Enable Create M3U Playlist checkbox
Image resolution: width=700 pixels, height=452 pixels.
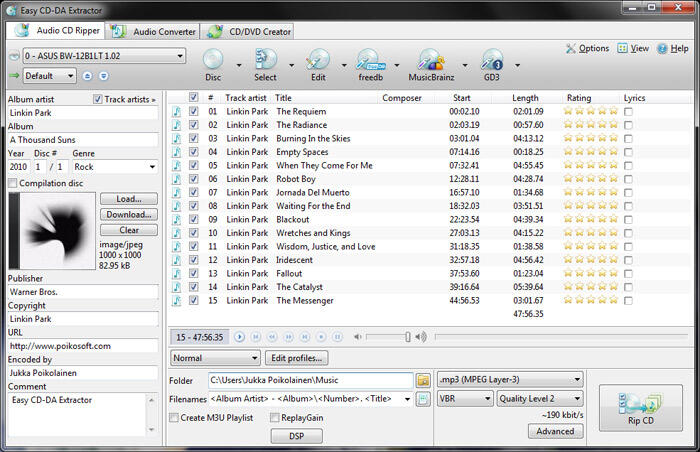tap(174, 418)
